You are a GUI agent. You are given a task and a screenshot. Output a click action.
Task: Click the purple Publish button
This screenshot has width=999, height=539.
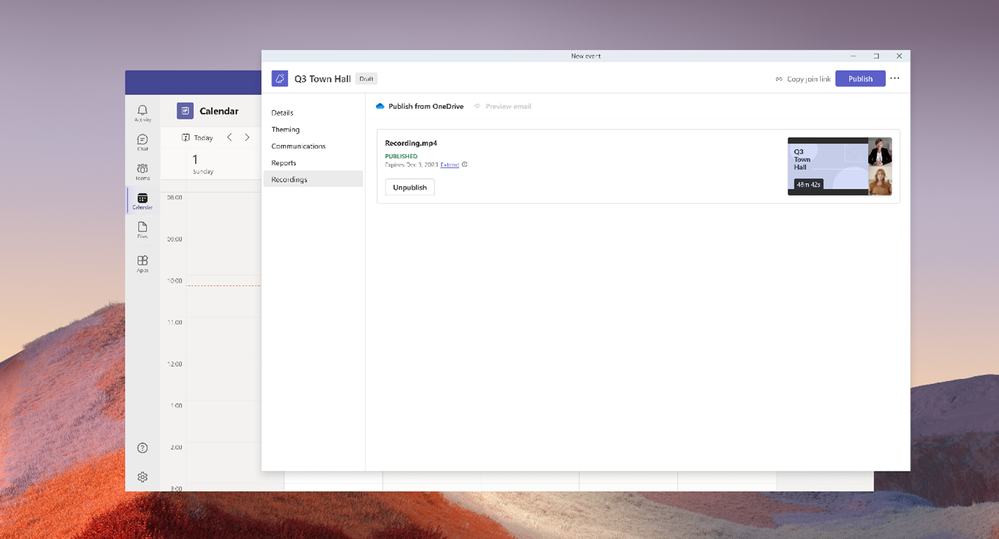[860, 78]
